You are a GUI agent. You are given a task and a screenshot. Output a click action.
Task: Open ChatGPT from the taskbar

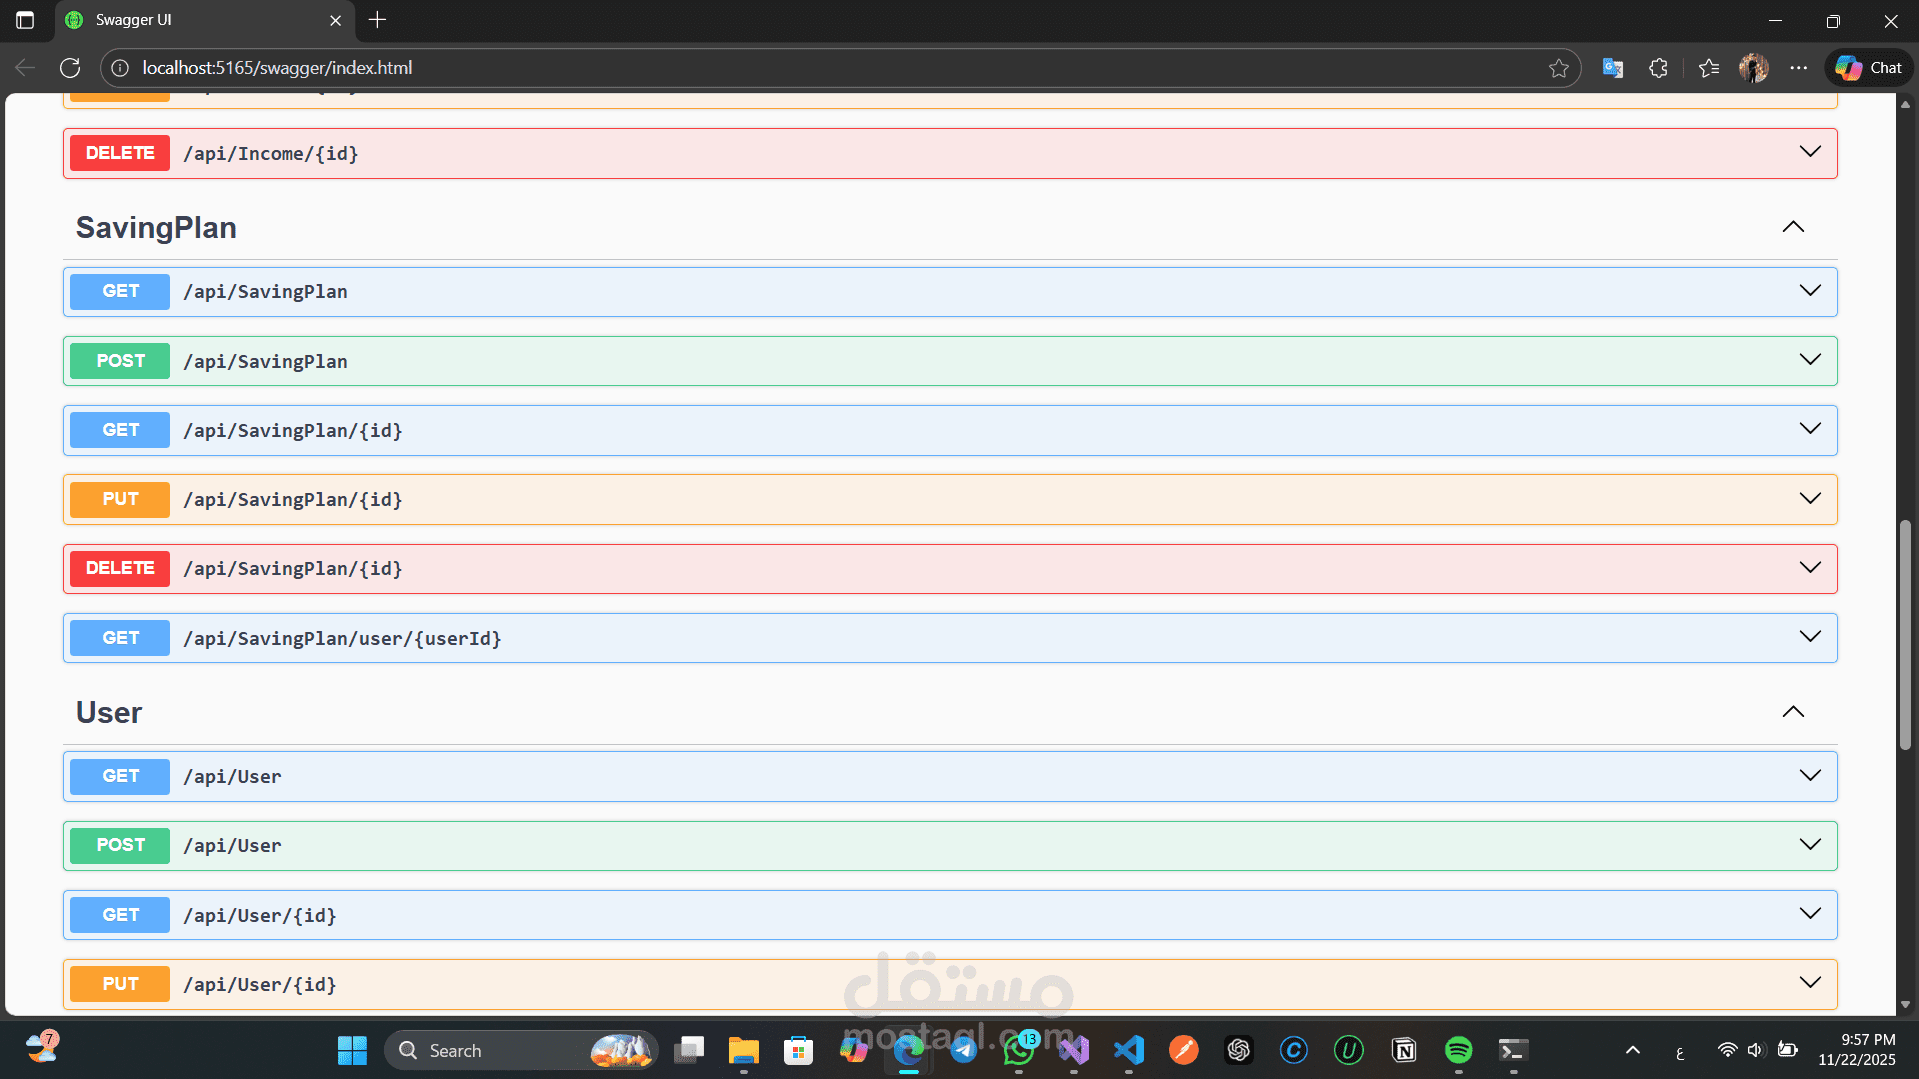[x=1239, y=1050]
